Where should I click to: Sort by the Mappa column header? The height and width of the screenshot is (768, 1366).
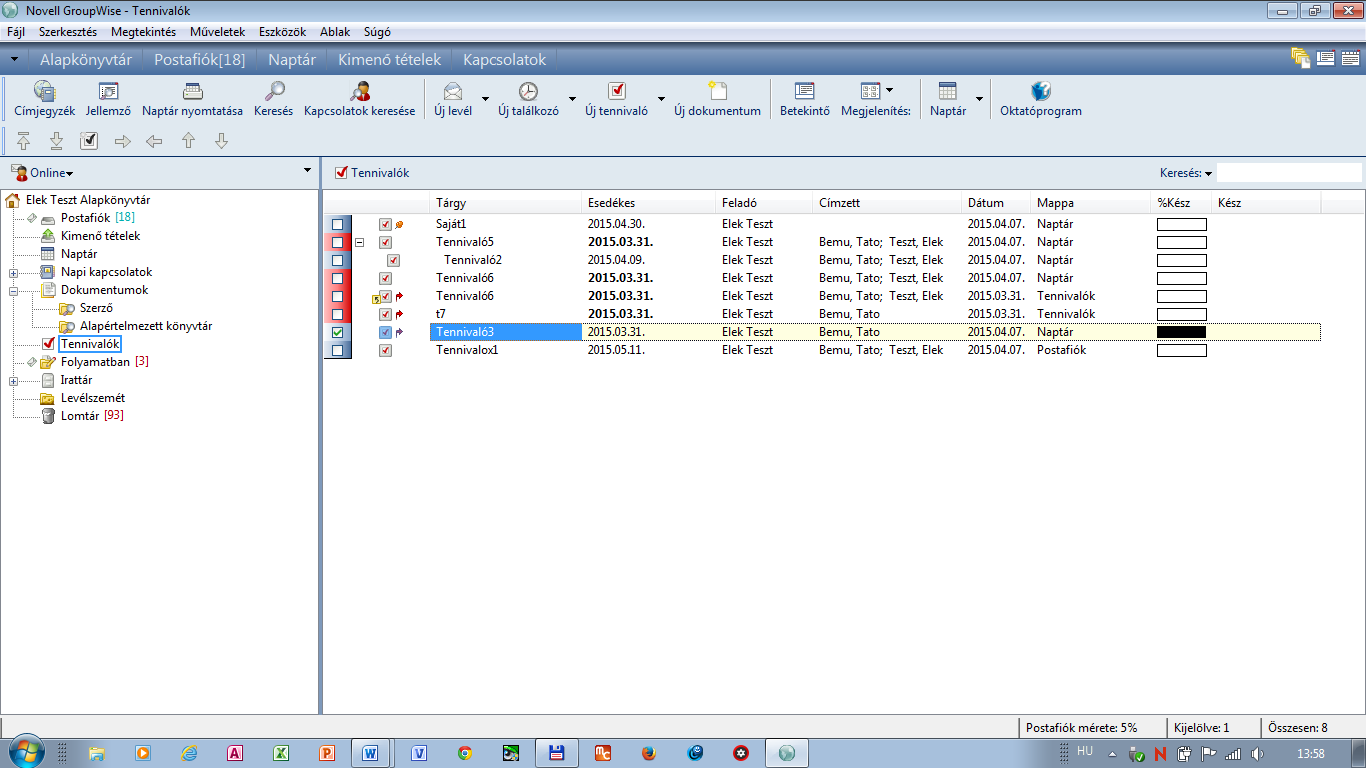[1090, 203]
